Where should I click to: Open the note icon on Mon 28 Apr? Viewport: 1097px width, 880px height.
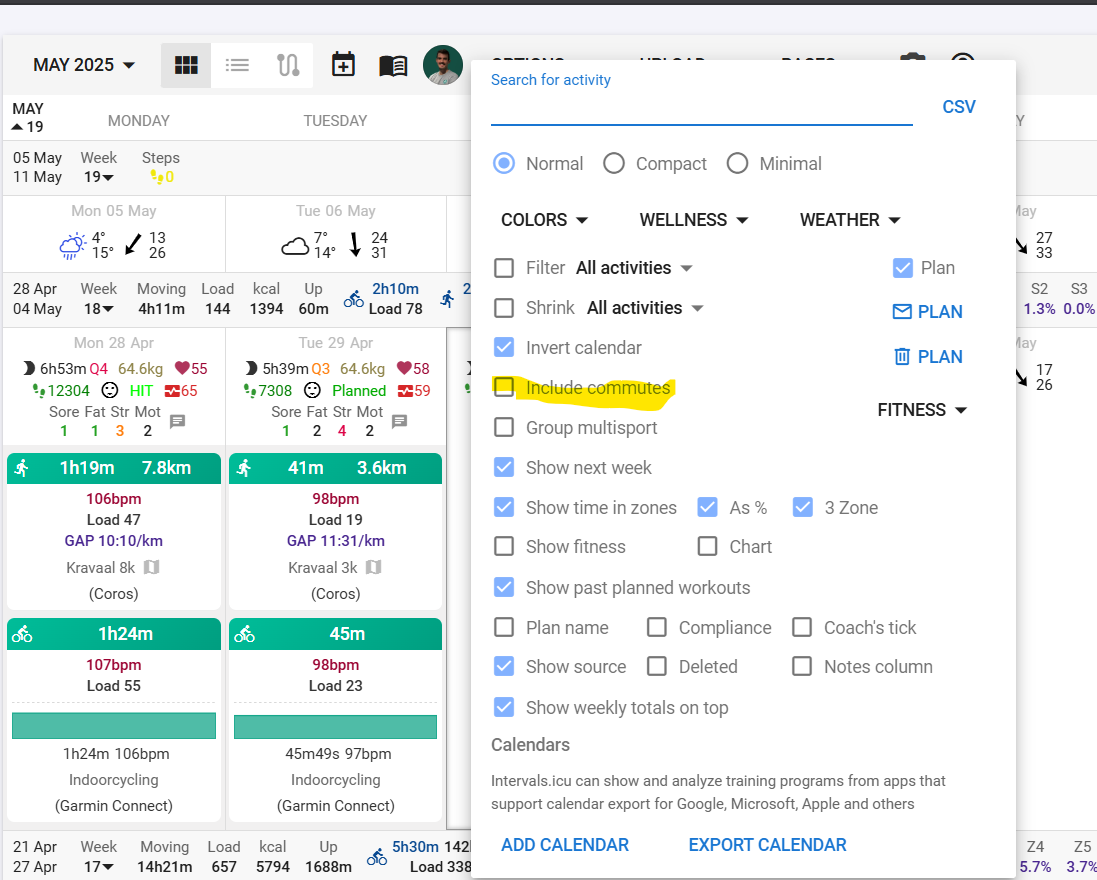pos(178,421)
